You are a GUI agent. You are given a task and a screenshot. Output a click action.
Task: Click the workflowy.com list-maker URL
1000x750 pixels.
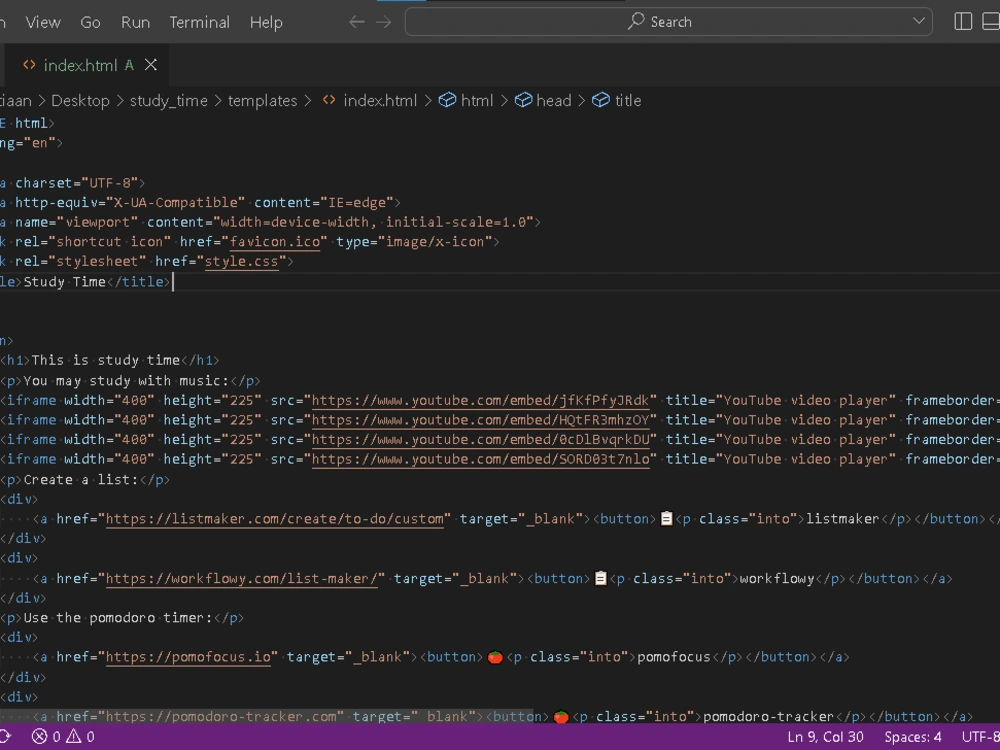click(242, 579)
